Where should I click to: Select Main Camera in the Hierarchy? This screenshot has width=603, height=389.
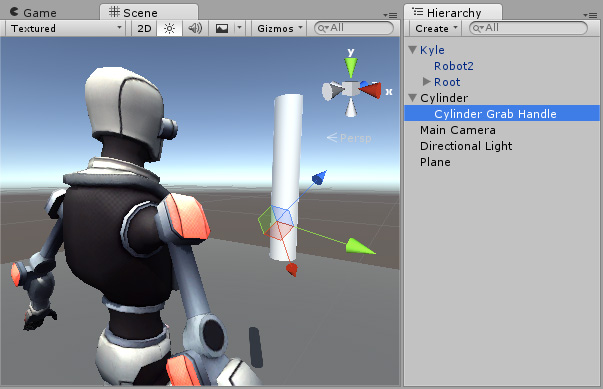coord(458,130)
